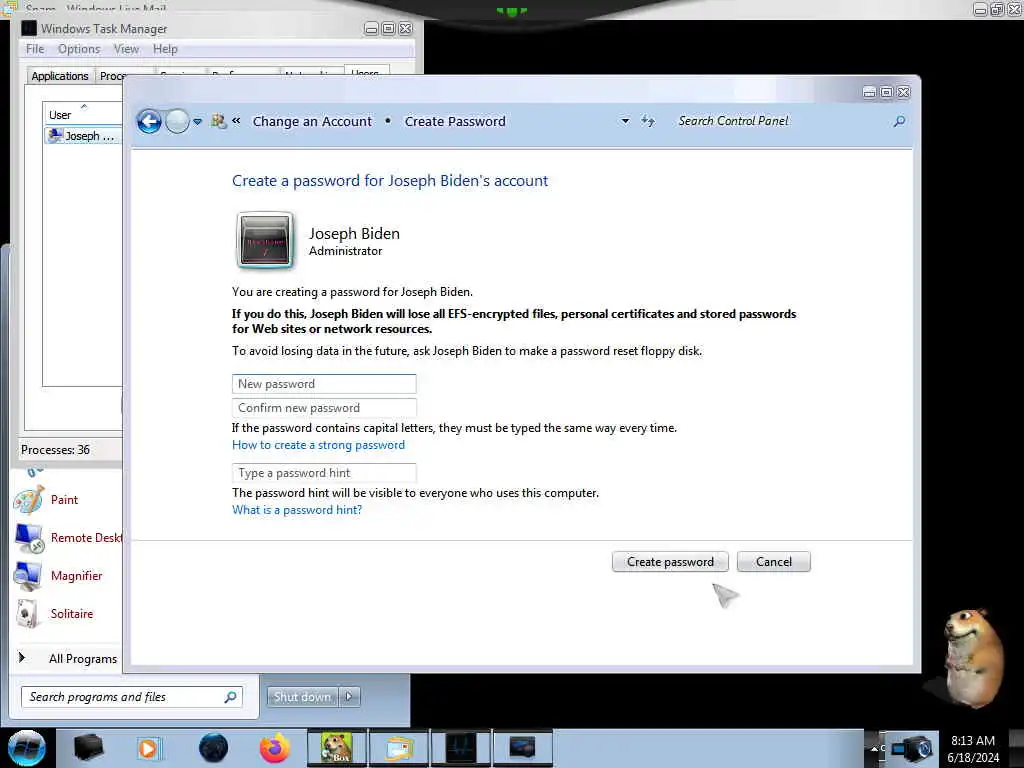
Task: Switch to the hamster Box taskbar app
Action: click(336, 748)
